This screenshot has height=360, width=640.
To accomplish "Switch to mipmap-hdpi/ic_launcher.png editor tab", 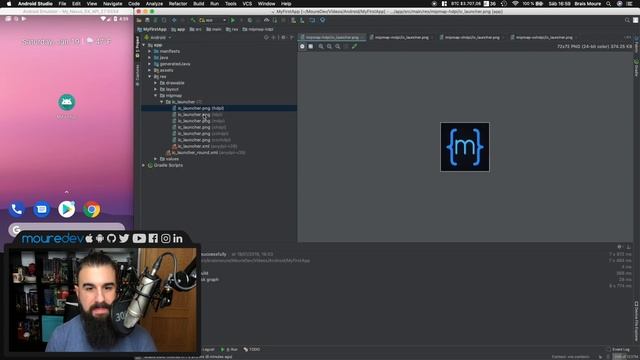I will point(332,38).
